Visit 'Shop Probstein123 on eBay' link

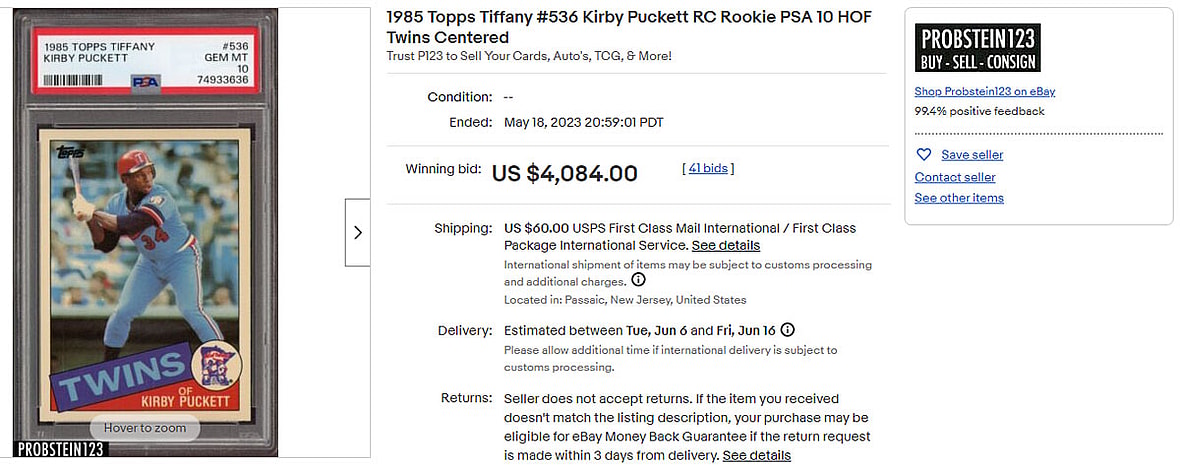pos(984,91)
